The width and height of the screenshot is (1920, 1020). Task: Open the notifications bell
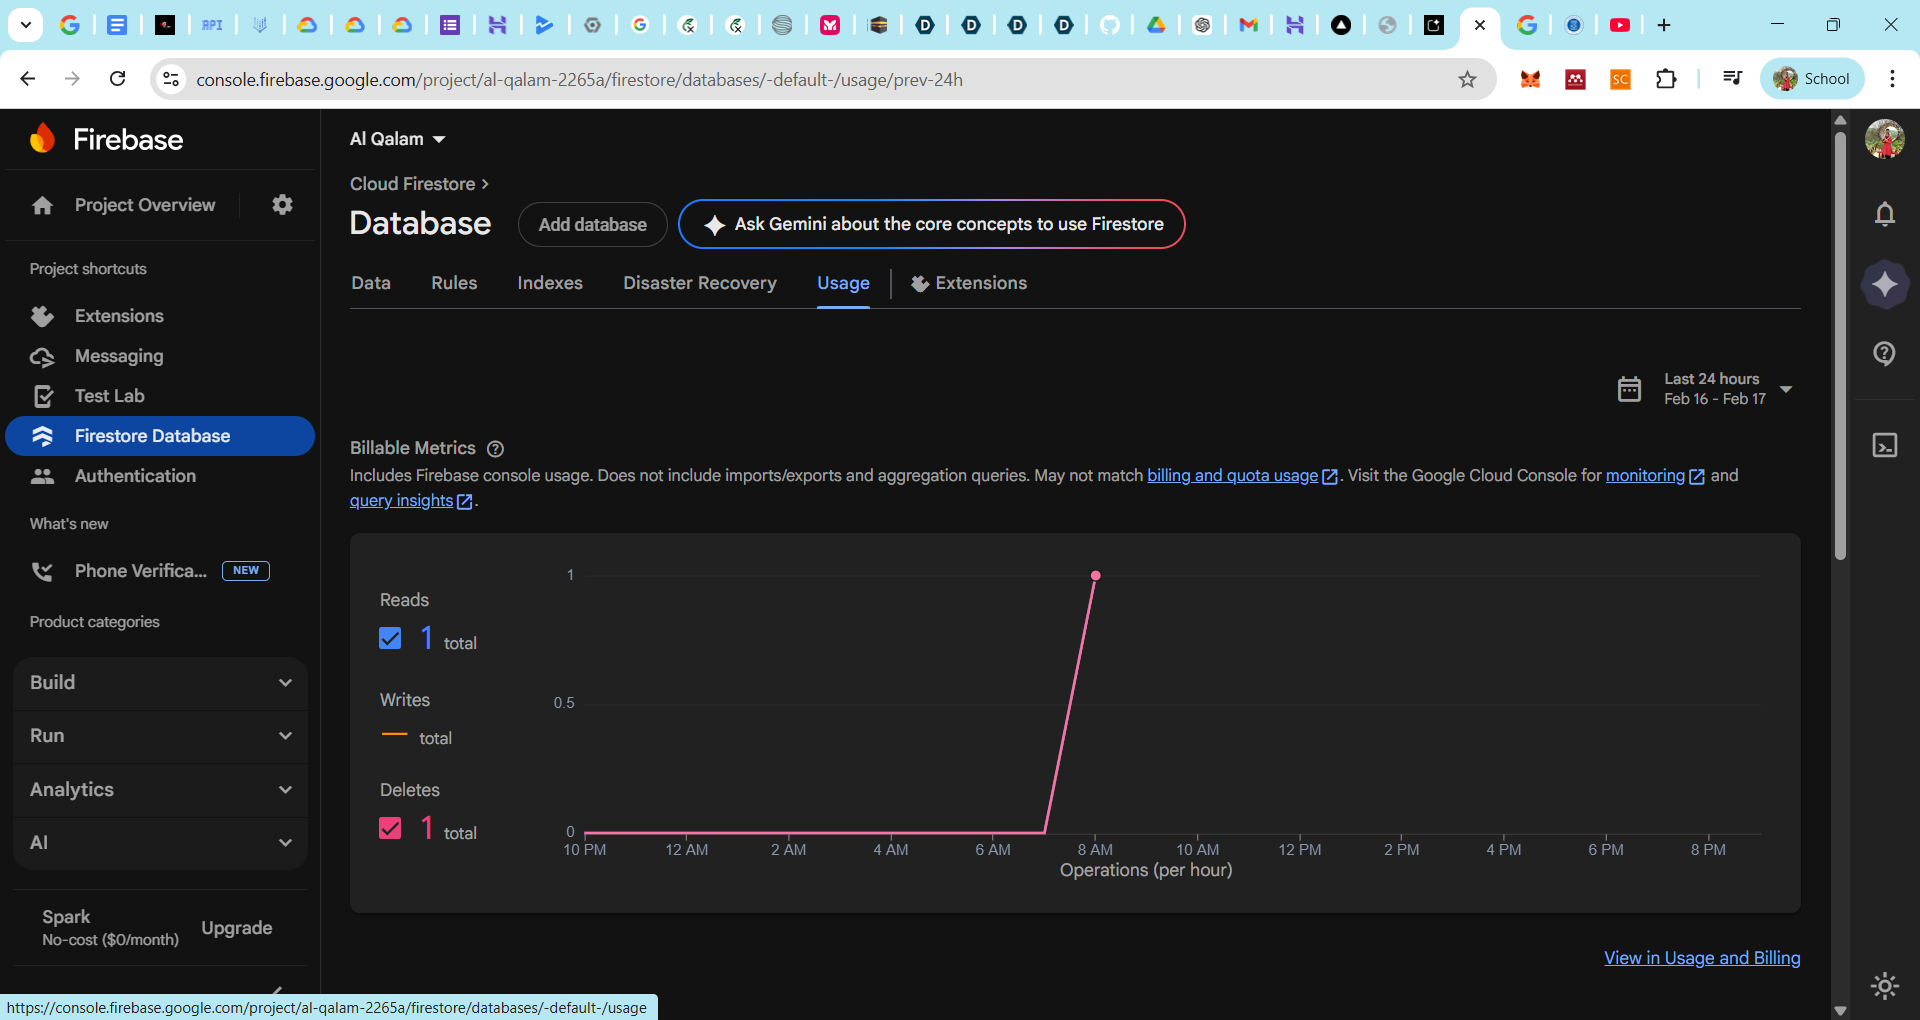pos(1885,214)
